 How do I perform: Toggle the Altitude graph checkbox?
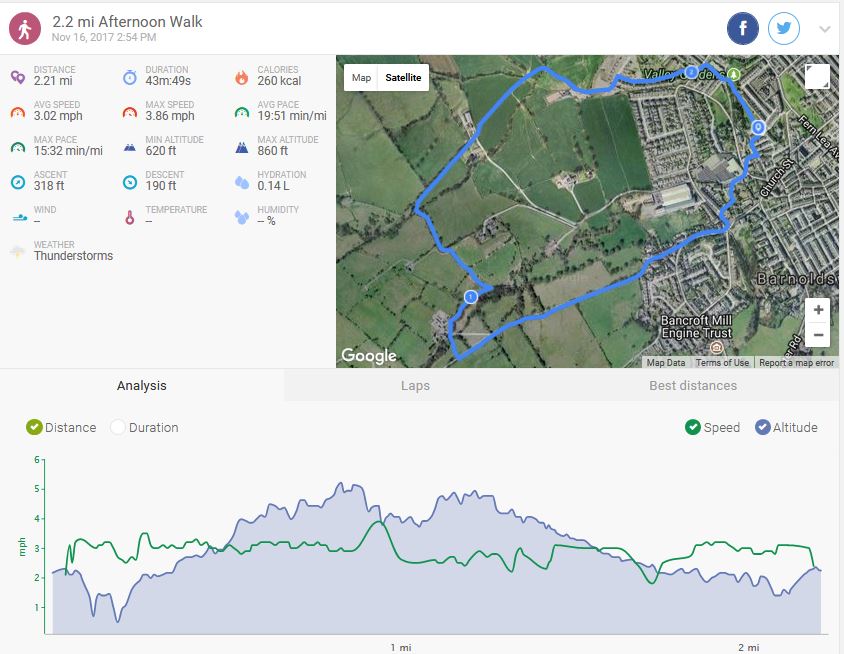coord(762,427)
